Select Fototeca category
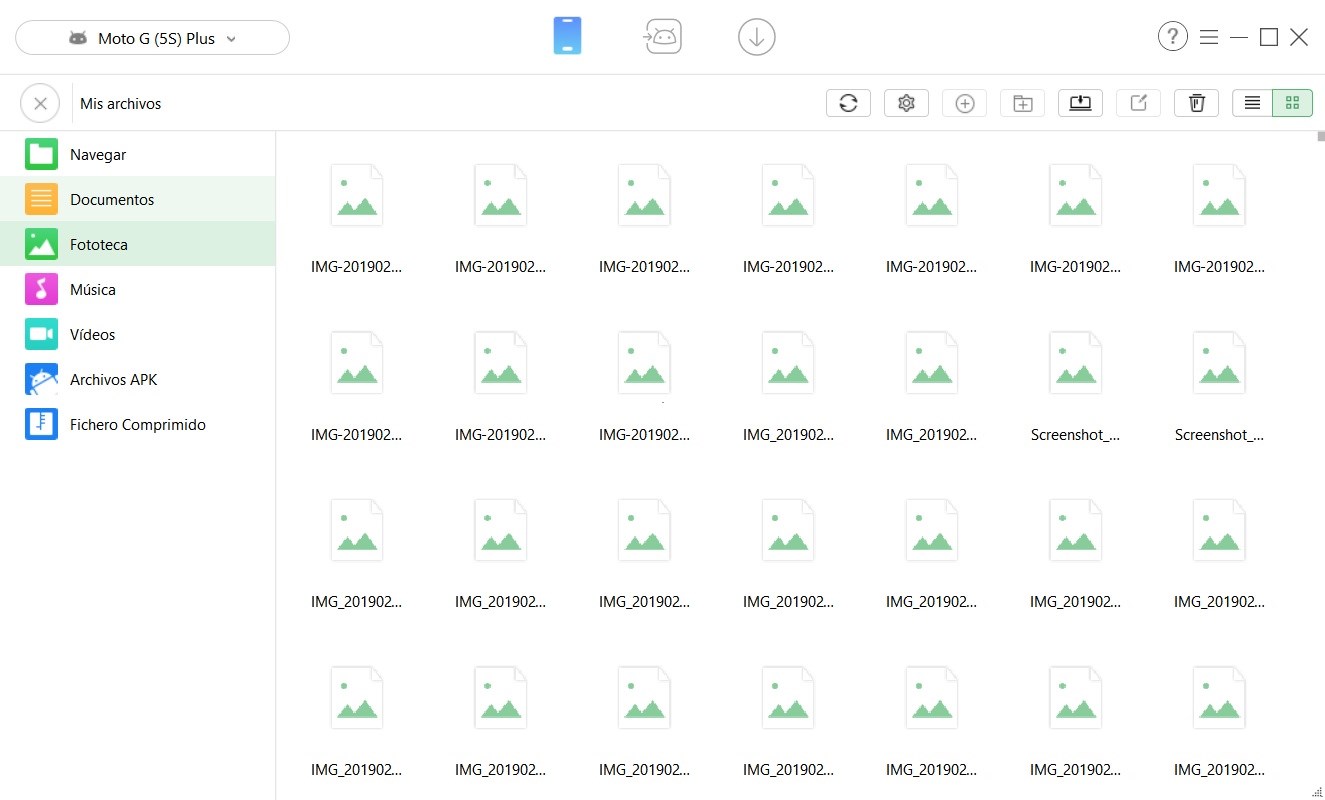The image size is (1325, 800). [137, 244]
